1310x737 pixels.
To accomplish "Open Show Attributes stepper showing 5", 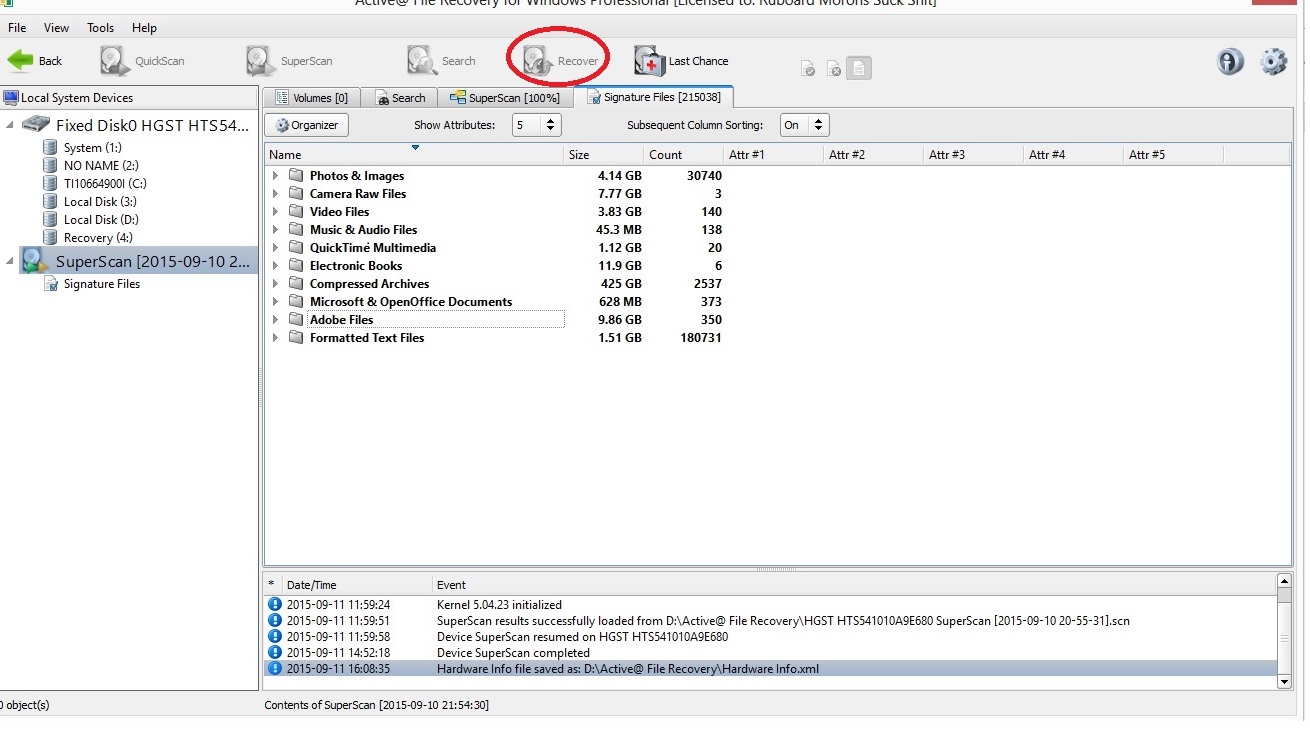I will click(537, 125).
